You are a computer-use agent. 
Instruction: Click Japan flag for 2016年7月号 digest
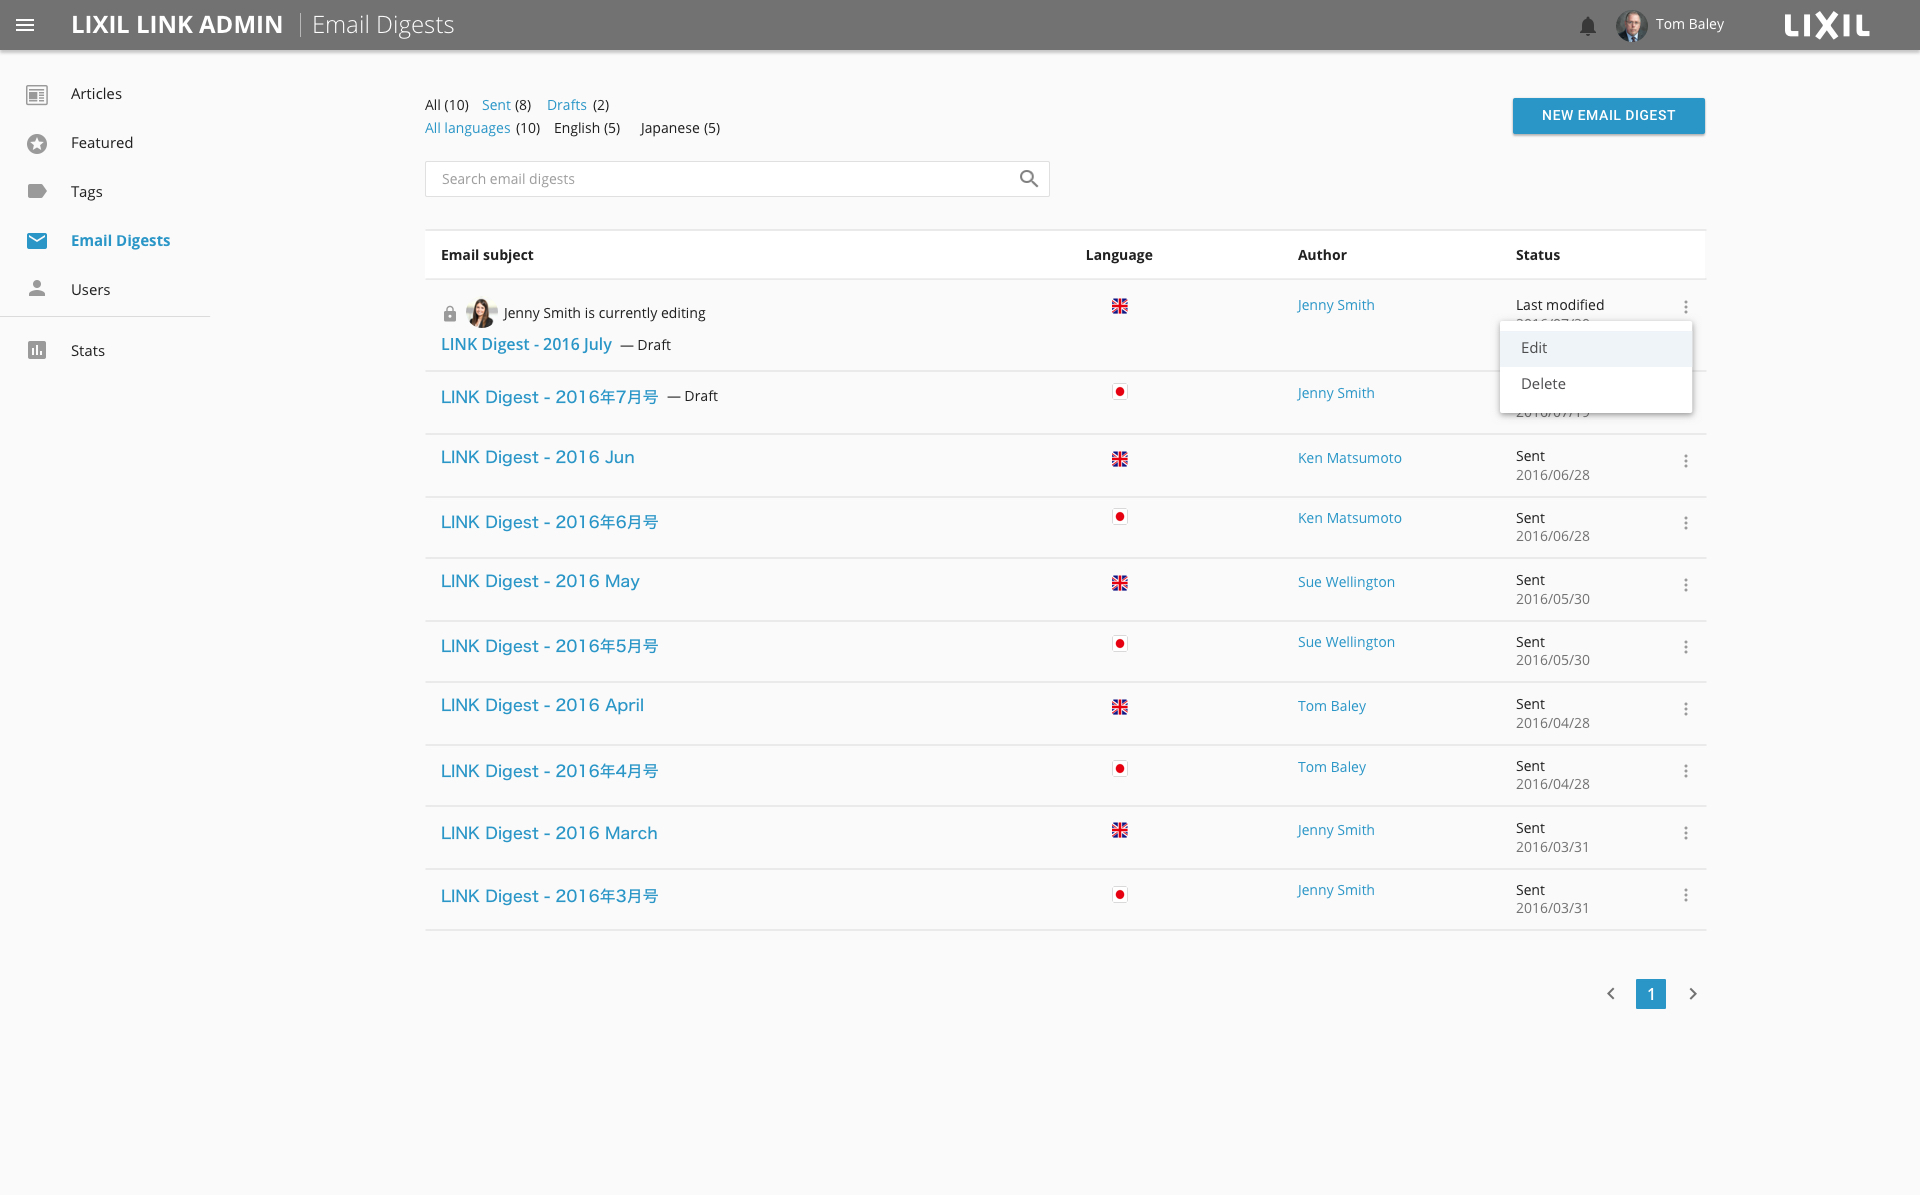tap(1120, 392)
